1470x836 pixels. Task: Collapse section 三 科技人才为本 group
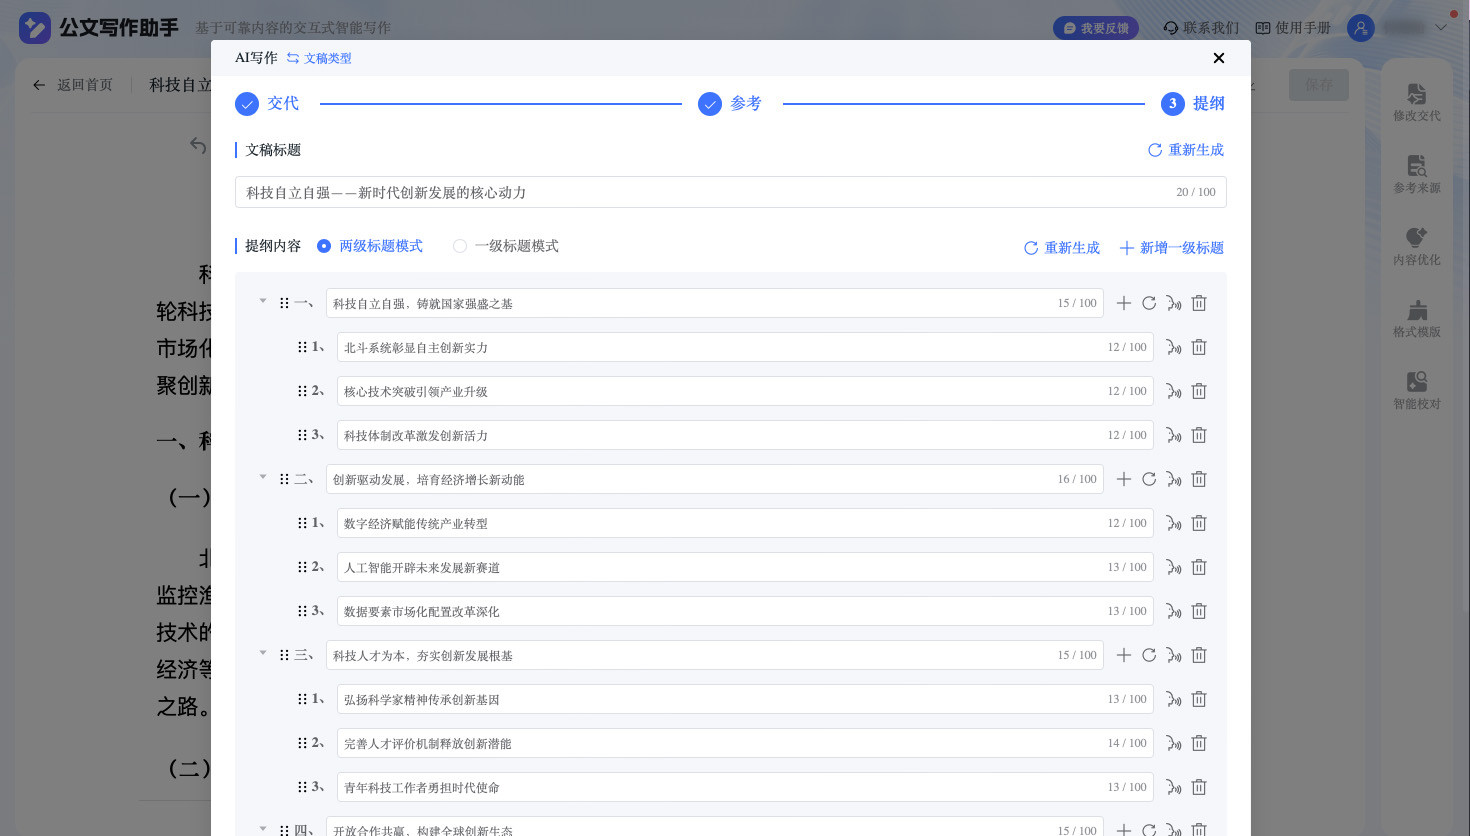263,653
